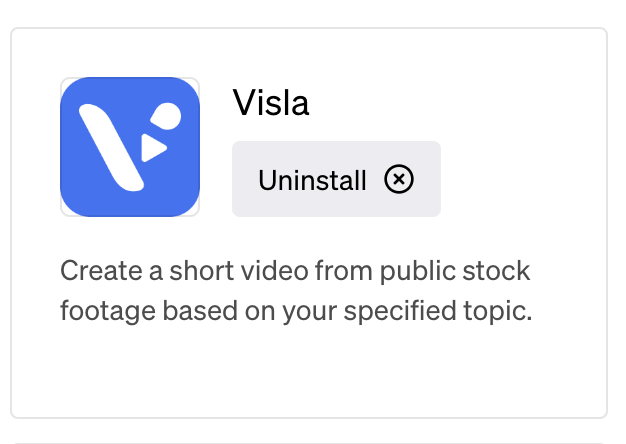Click the word "Create" in description
Image resolution: width=626 pixels, height=444 pixels.
coord(101,271)
